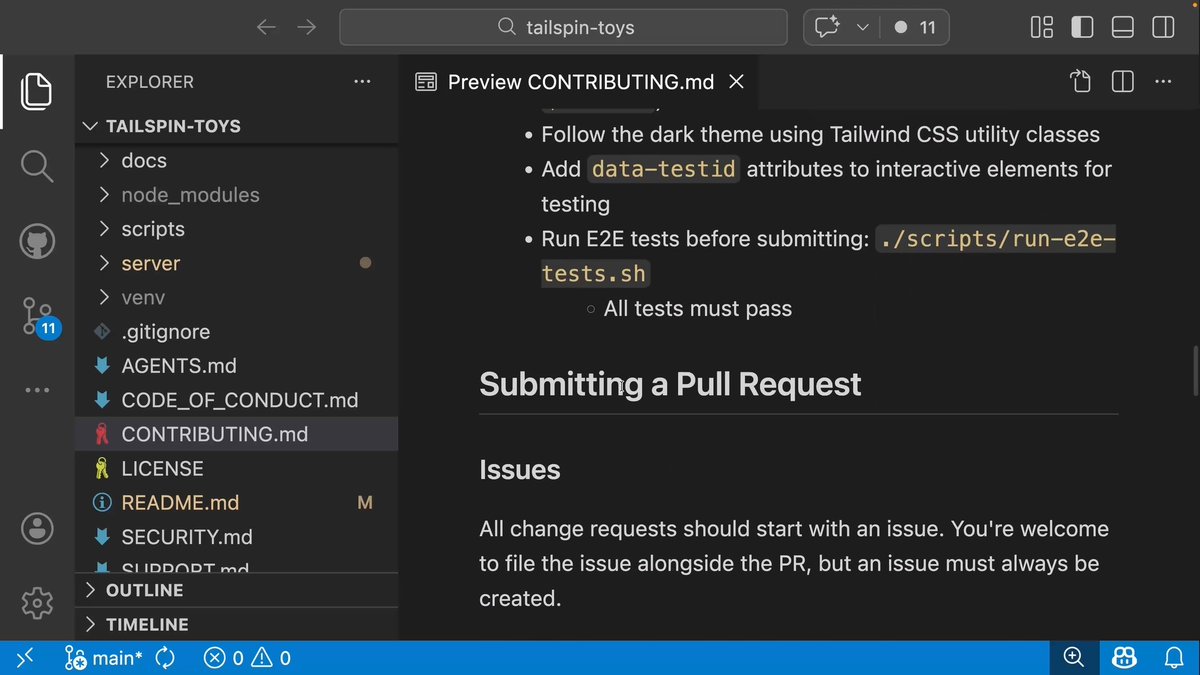Open the Explorer view in the activity bar

[37, 92]
